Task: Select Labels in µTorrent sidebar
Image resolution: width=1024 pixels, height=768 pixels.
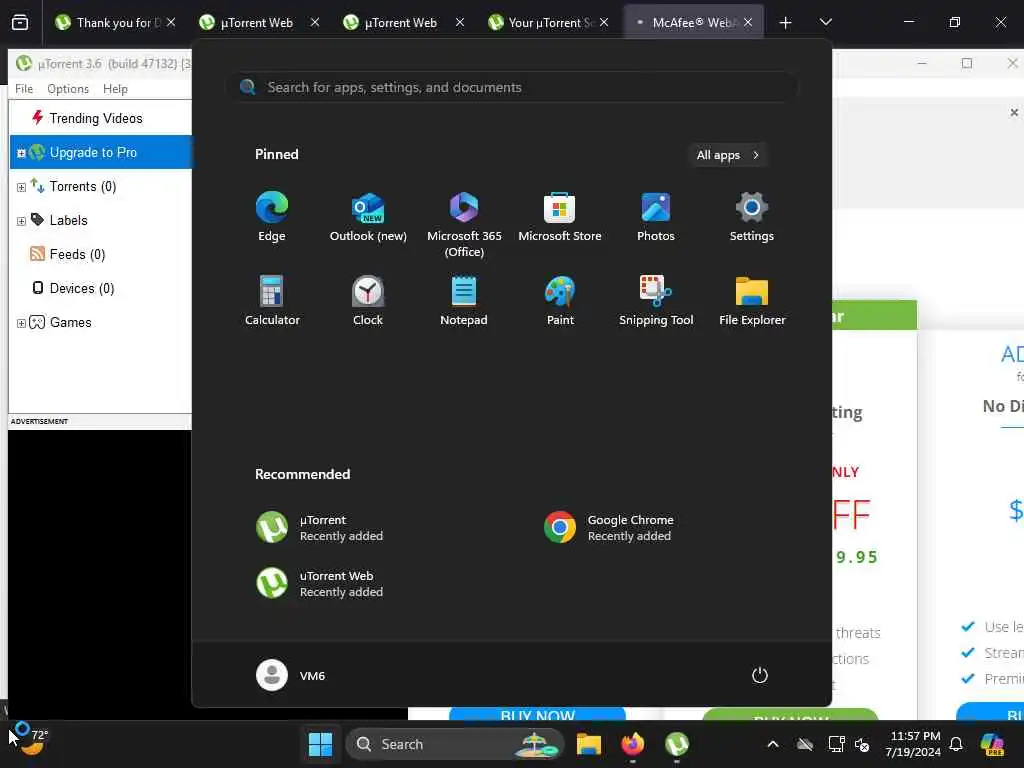Action: pyautogui.click(x=68, y=221)
